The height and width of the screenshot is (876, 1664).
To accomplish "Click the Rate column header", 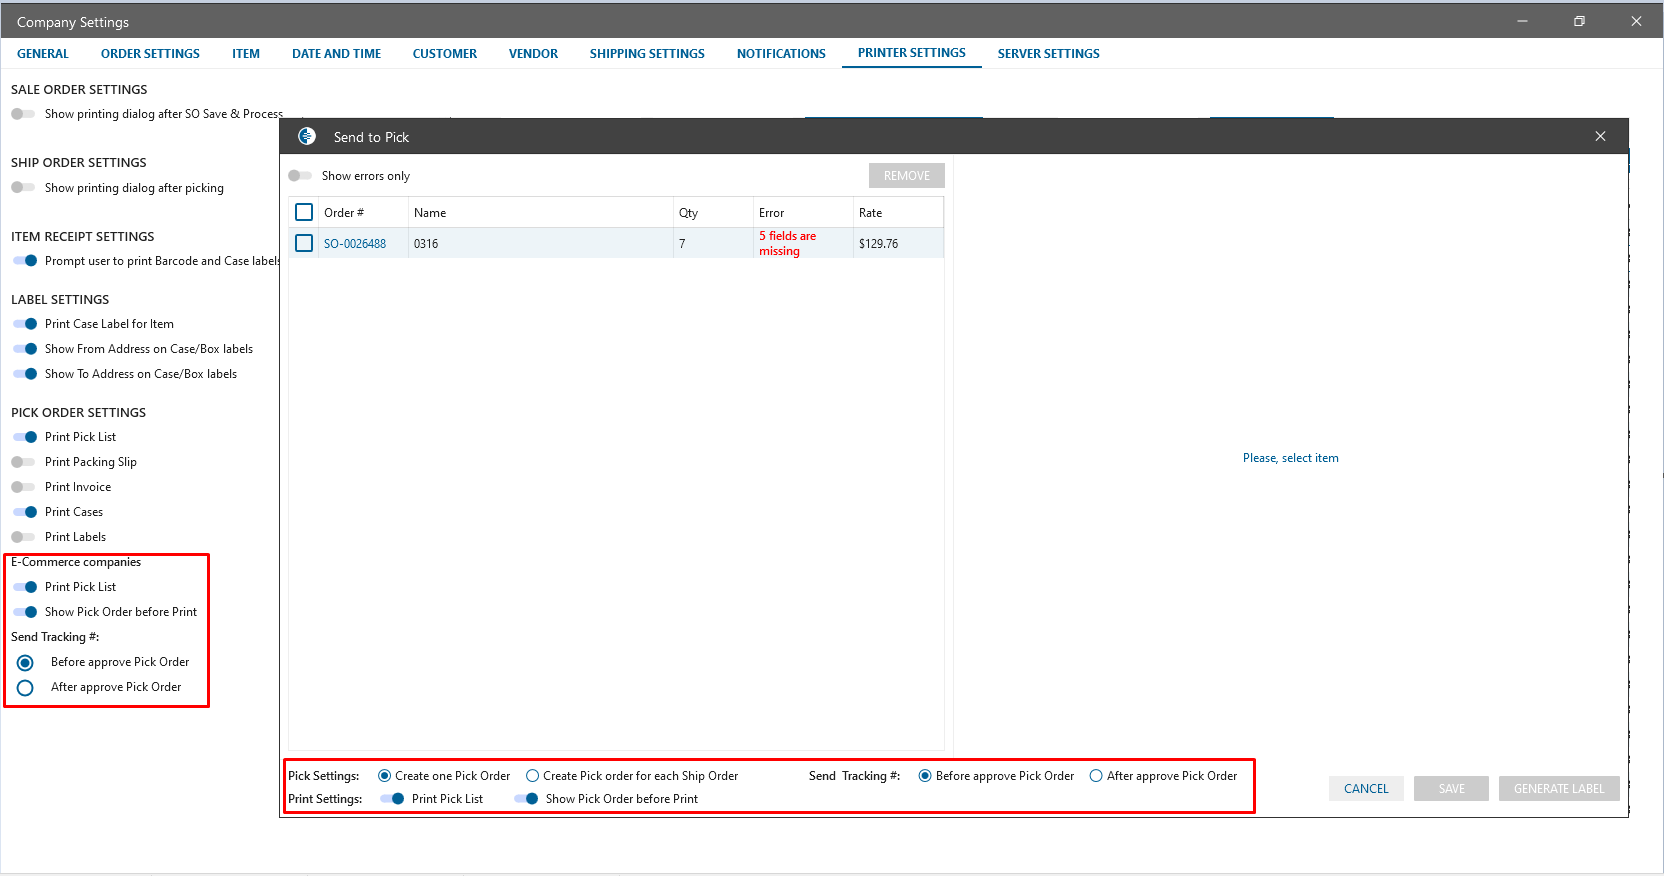I will [870, 213].
